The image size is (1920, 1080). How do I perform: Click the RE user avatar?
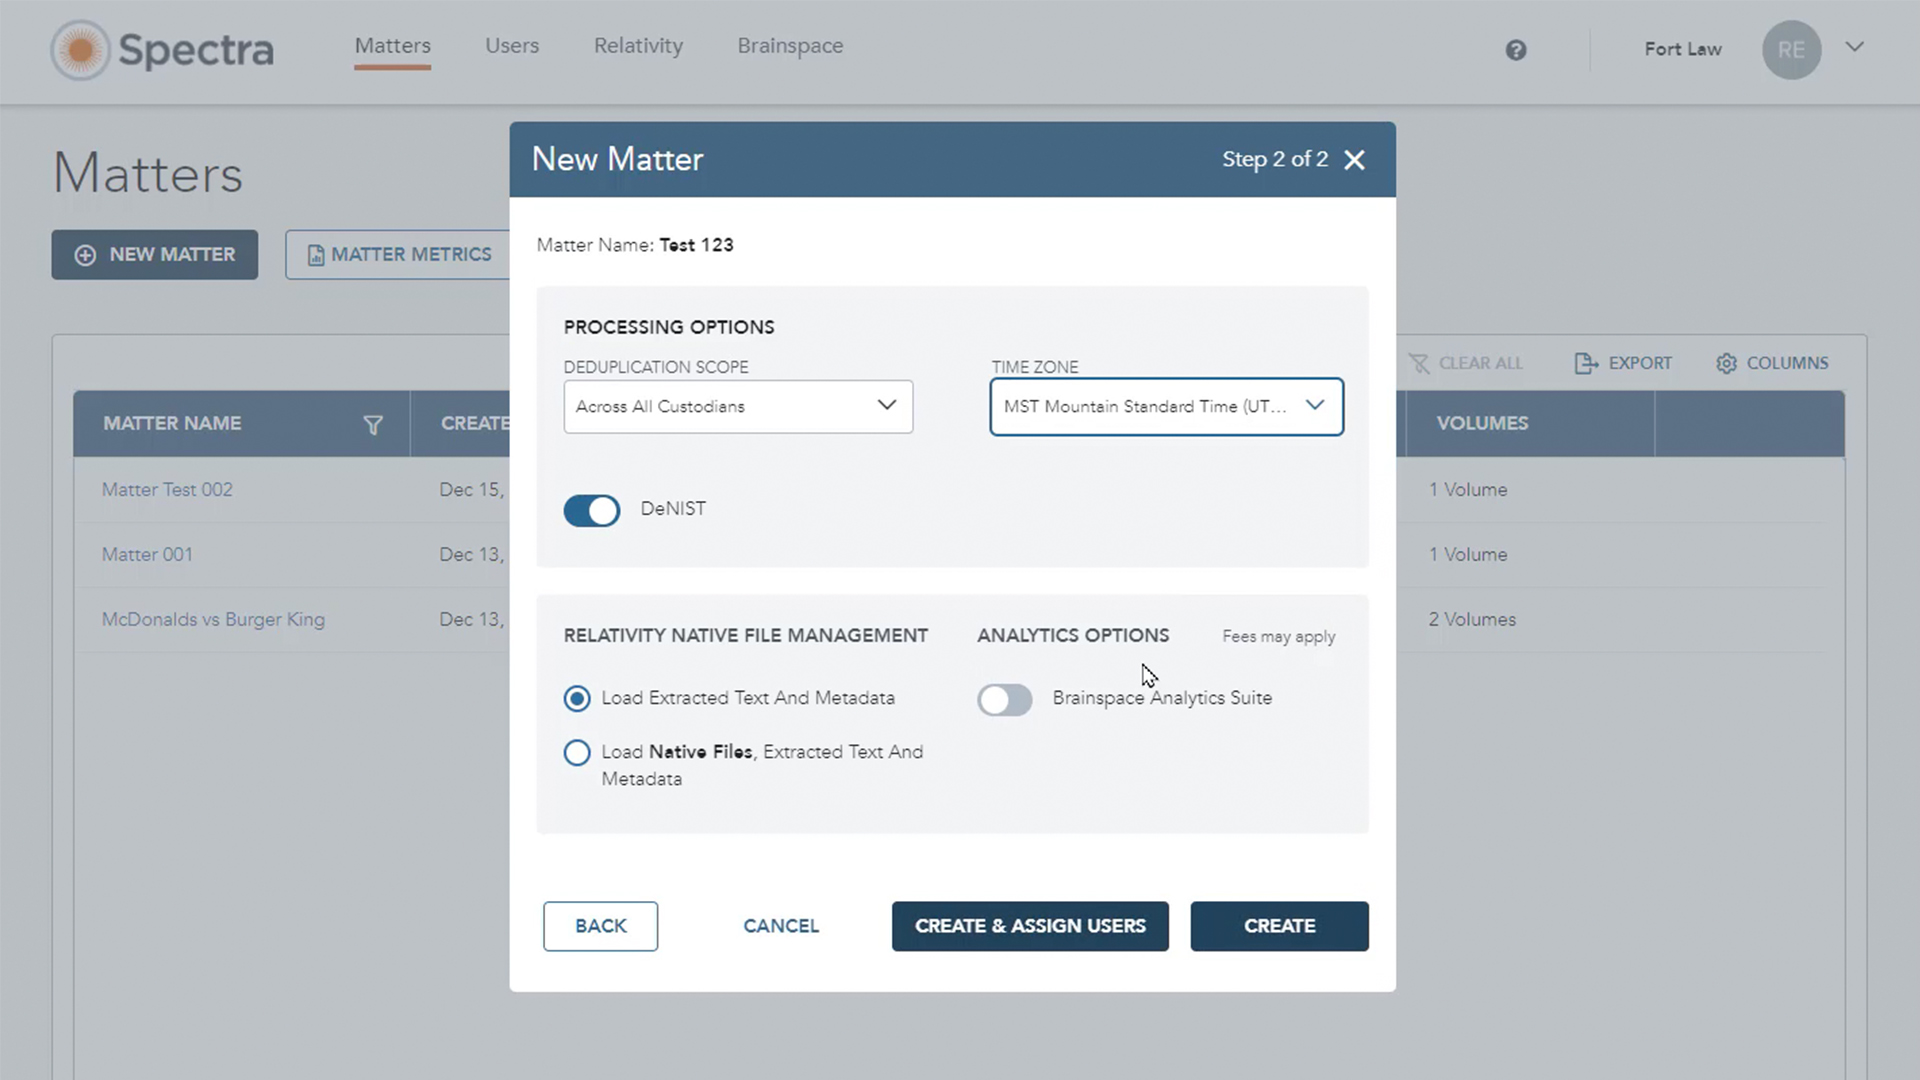[x=1791, y=50]
